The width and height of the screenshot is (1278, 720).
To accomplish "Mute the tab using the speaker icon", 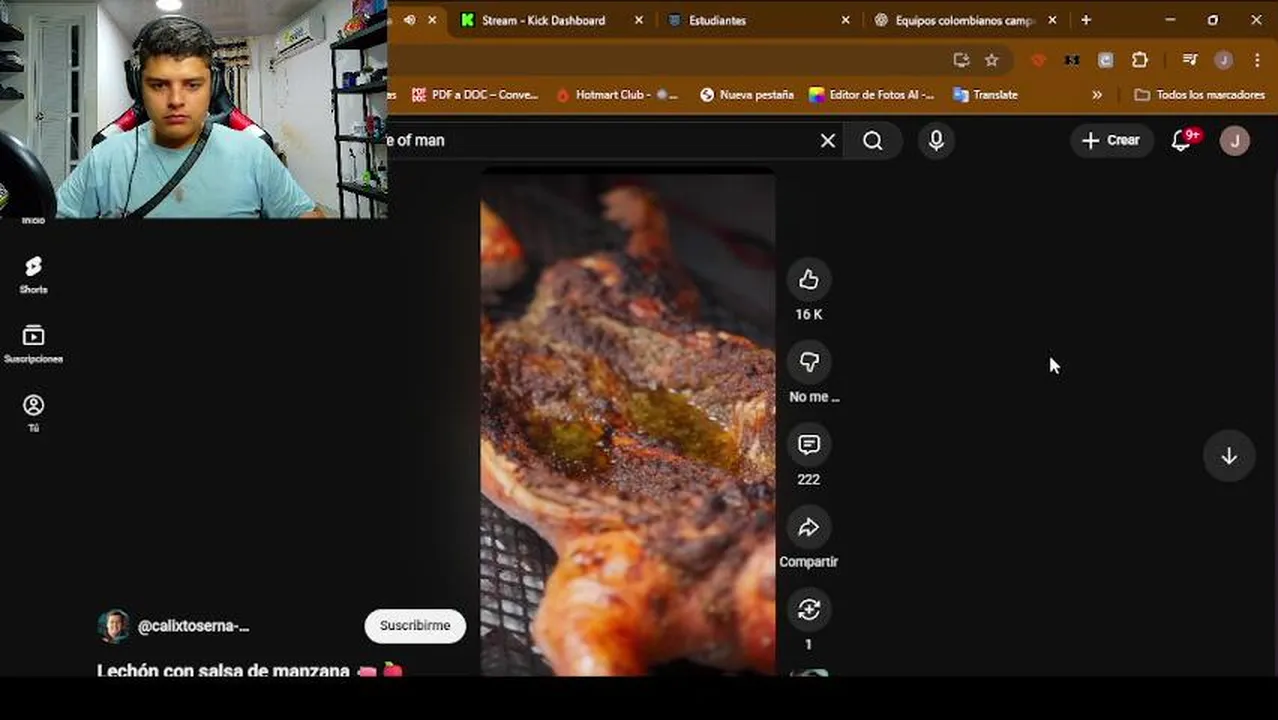I will click(409, 20).
